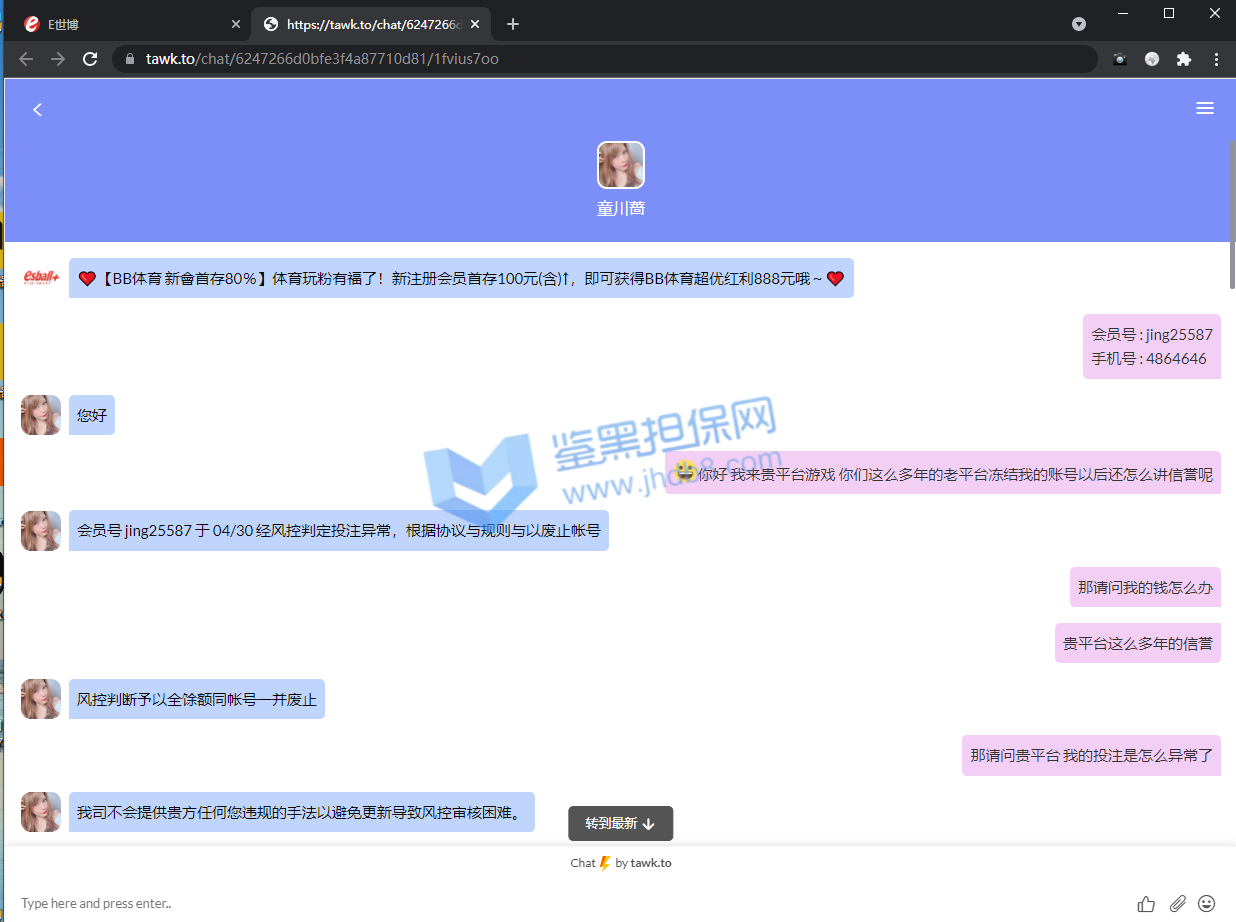Click the tawk.to branding link
This screenshot has height=922, width=1236.
[x=650, y=863]
